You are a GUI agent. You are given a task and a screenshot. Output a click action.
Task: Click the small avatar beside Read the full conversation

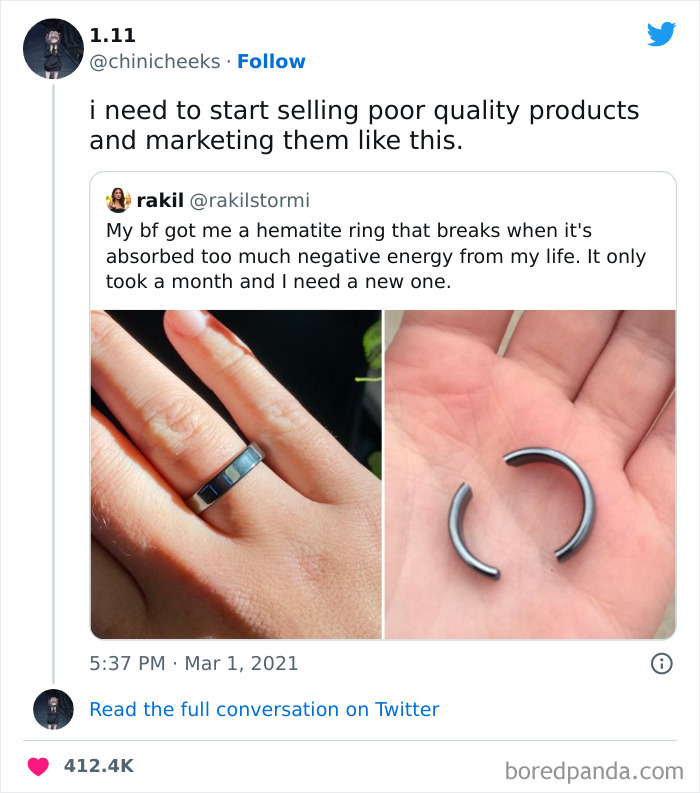point(52,709)
